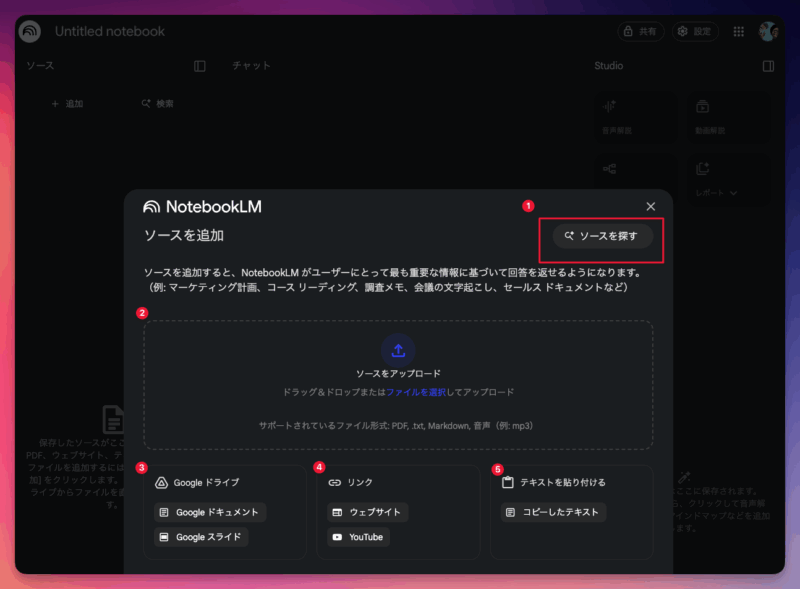Open 設定 settings with gear icon
Image resolution: width=800 pixels, height=589 pixels.
(x=695, y=32)
